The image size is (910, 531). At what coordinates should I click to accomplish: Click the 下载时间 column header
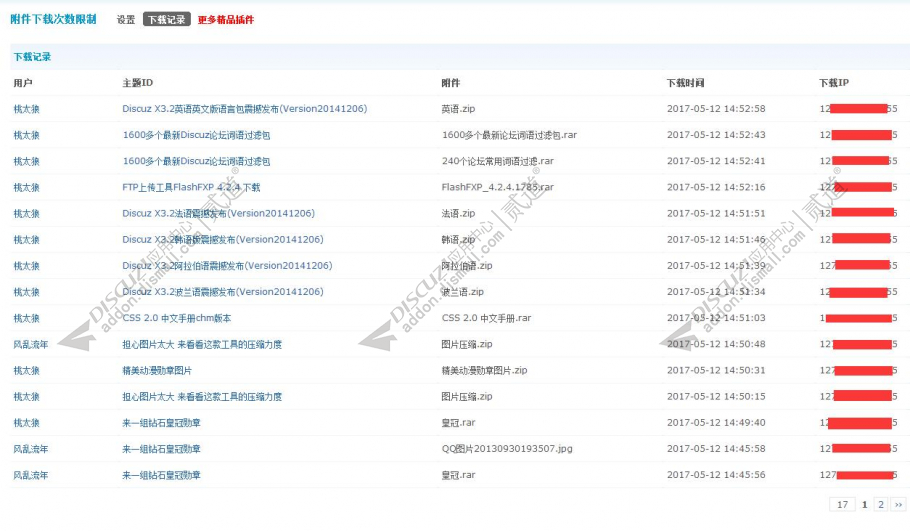click(685, 83)
